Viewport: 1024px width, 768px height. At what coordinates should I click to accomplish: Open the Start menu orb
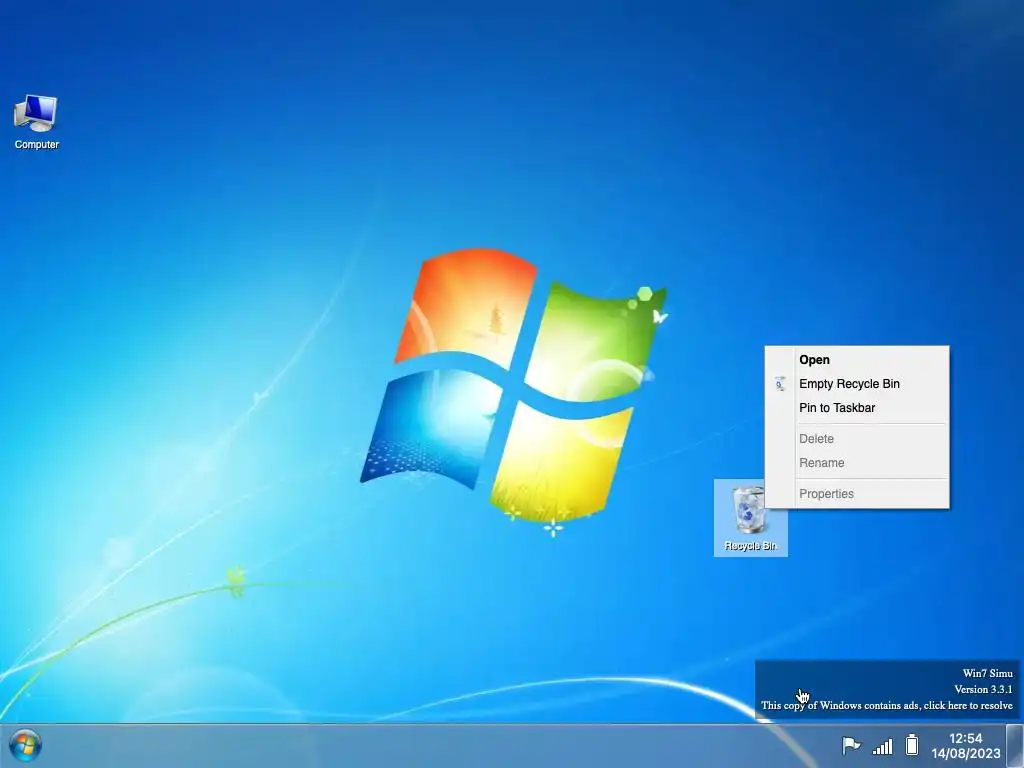[x=25, y=745]
